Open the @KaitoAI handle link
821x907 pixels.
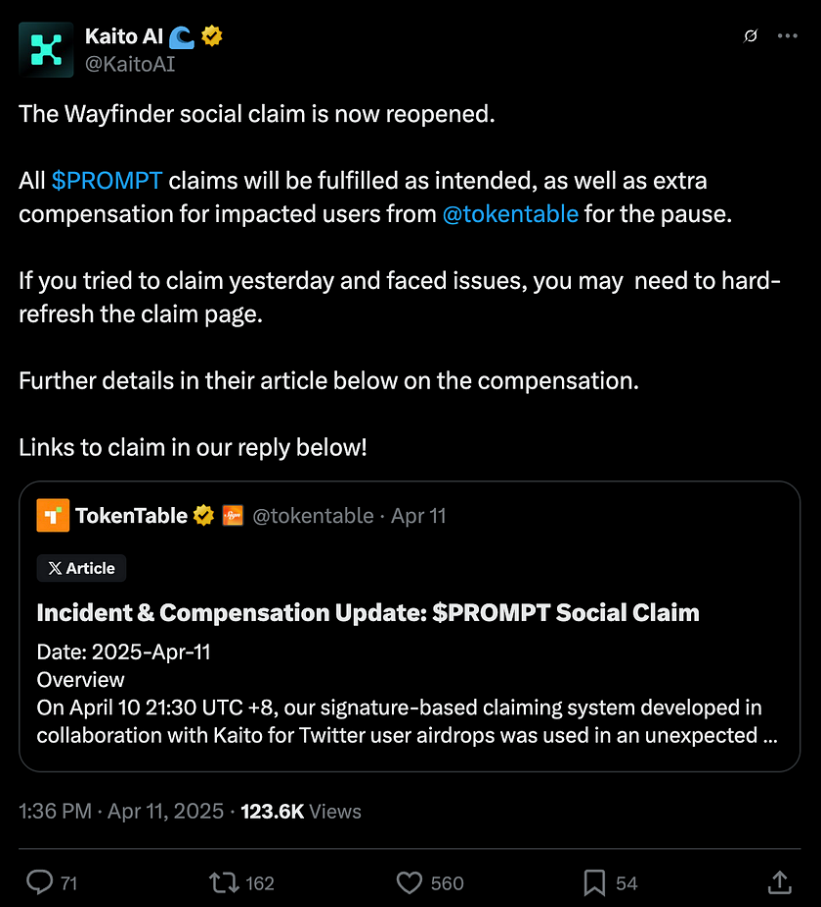(130, 64)
